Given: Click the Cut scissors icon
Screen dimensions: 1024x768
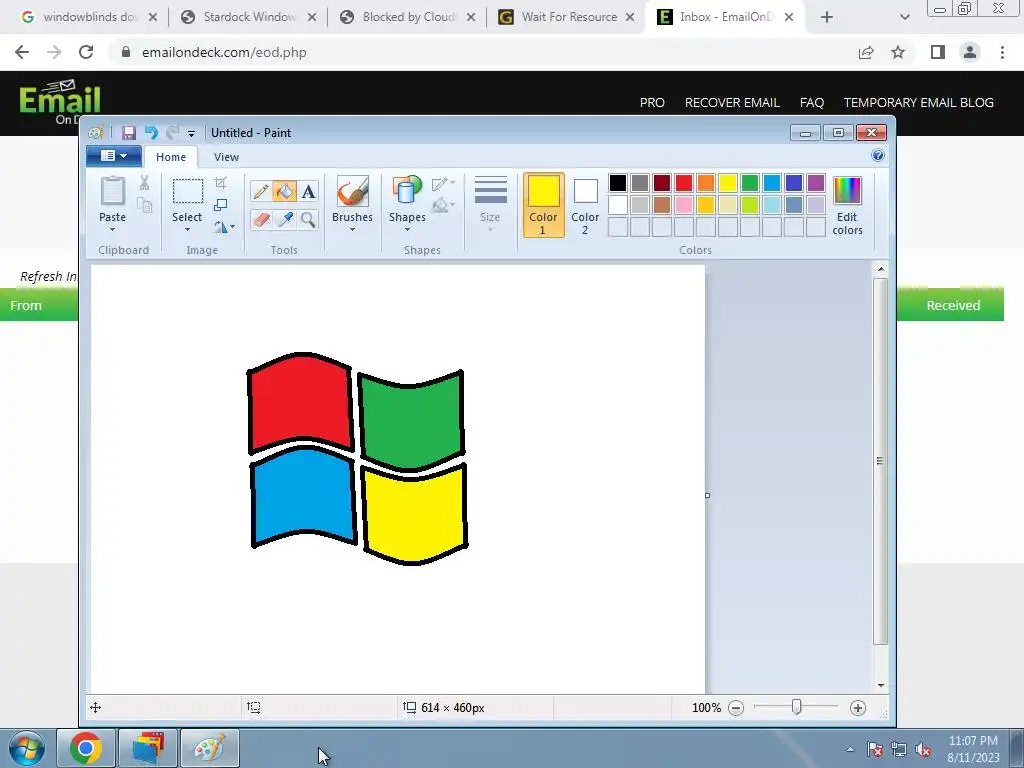Looking at the screenshot, I should (x=144, y=183).
